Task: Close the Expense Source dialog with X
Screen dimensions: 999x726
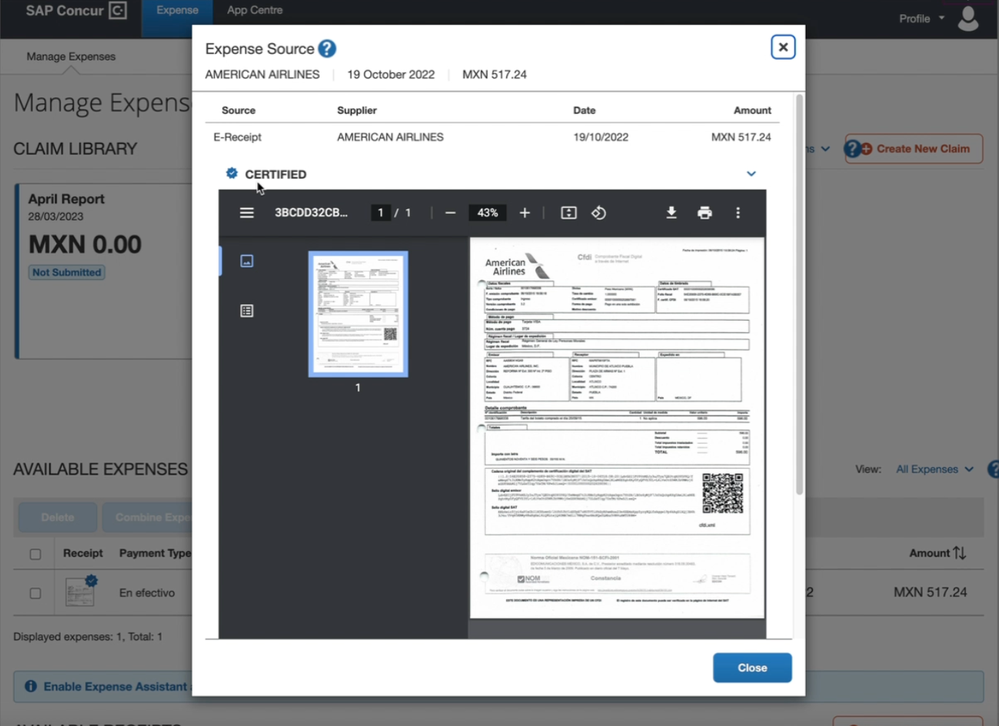Action: point(783,47)
